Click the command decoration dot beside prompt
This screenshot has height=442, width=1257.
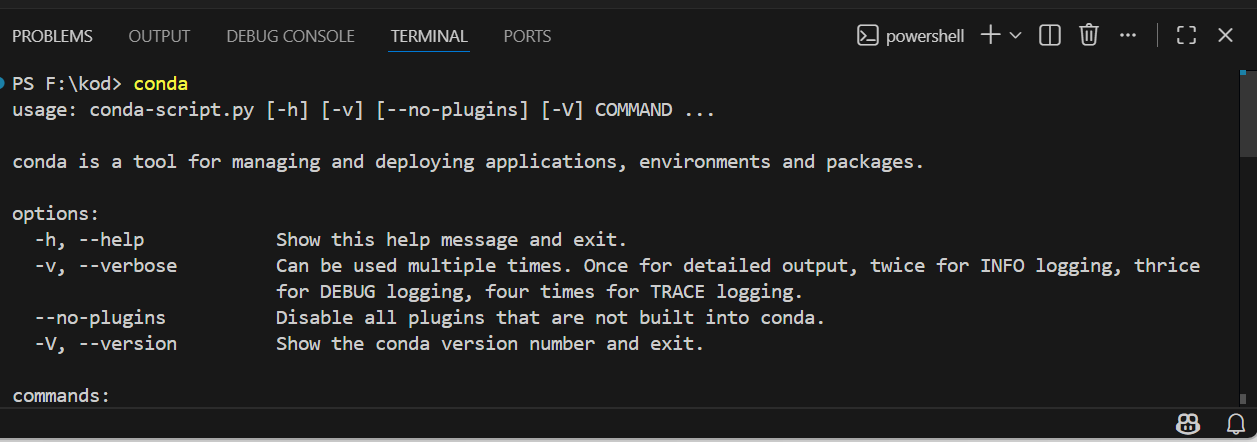coord(3,82)
